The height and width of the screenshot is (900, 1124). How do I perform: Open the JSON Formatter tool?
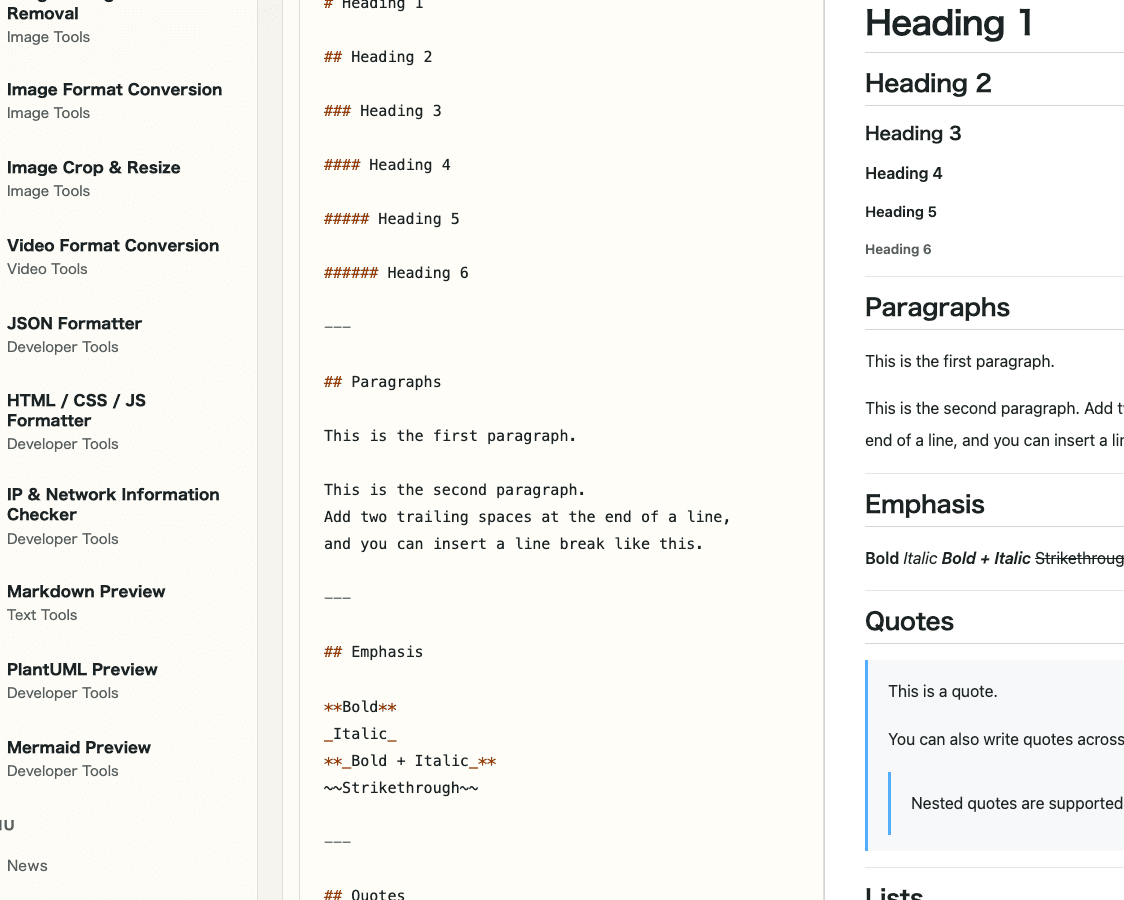click(74, 323)
